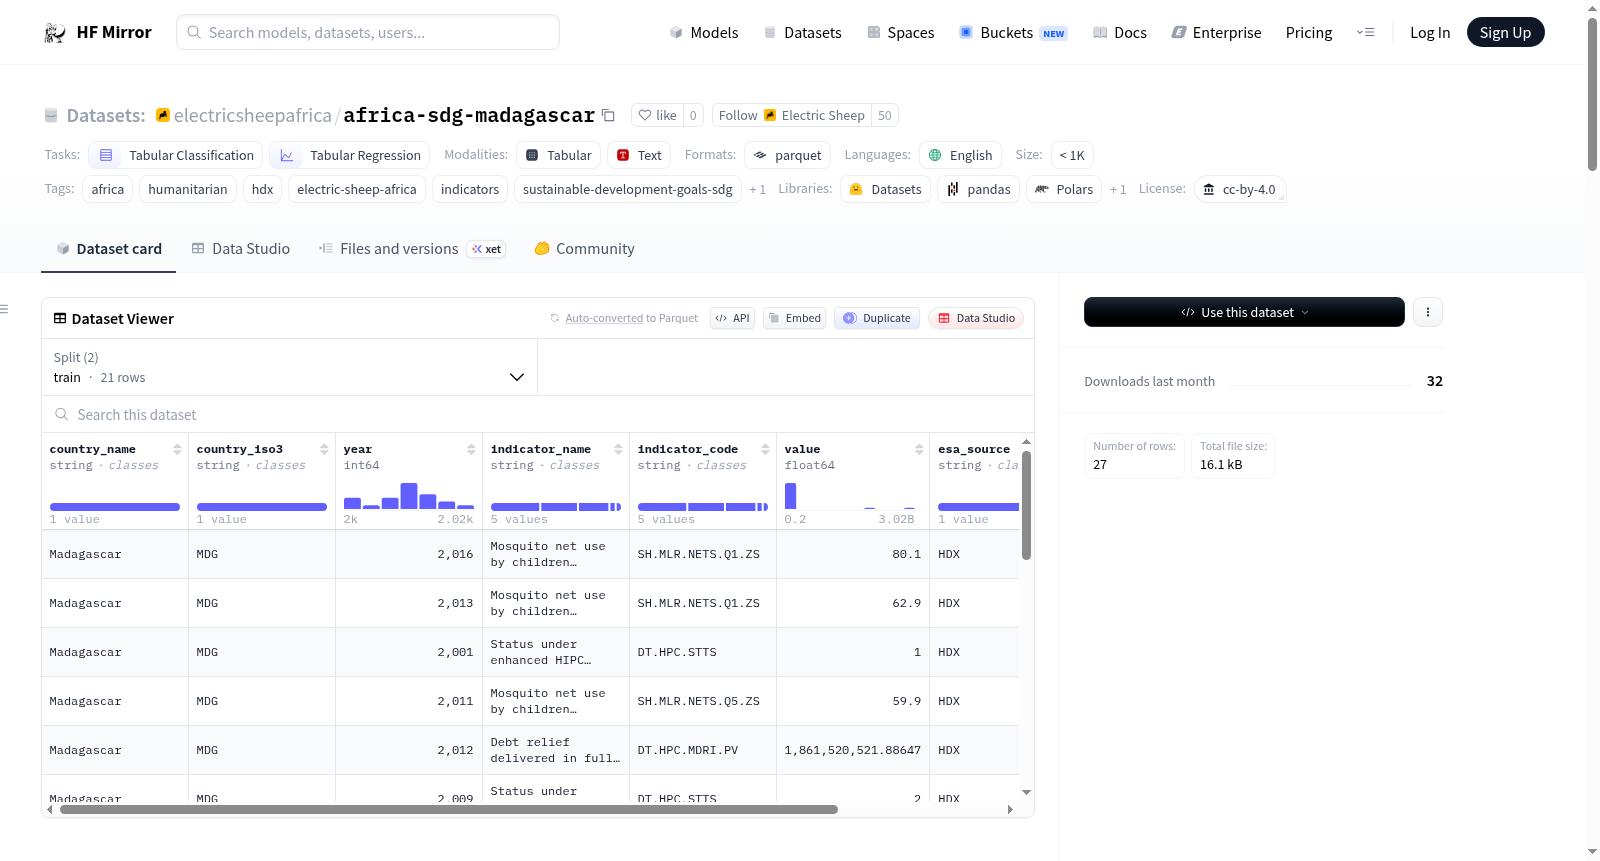Click the Tabular Regression task tag
This screenshot has width=1600, height=861.
(350, 155)
